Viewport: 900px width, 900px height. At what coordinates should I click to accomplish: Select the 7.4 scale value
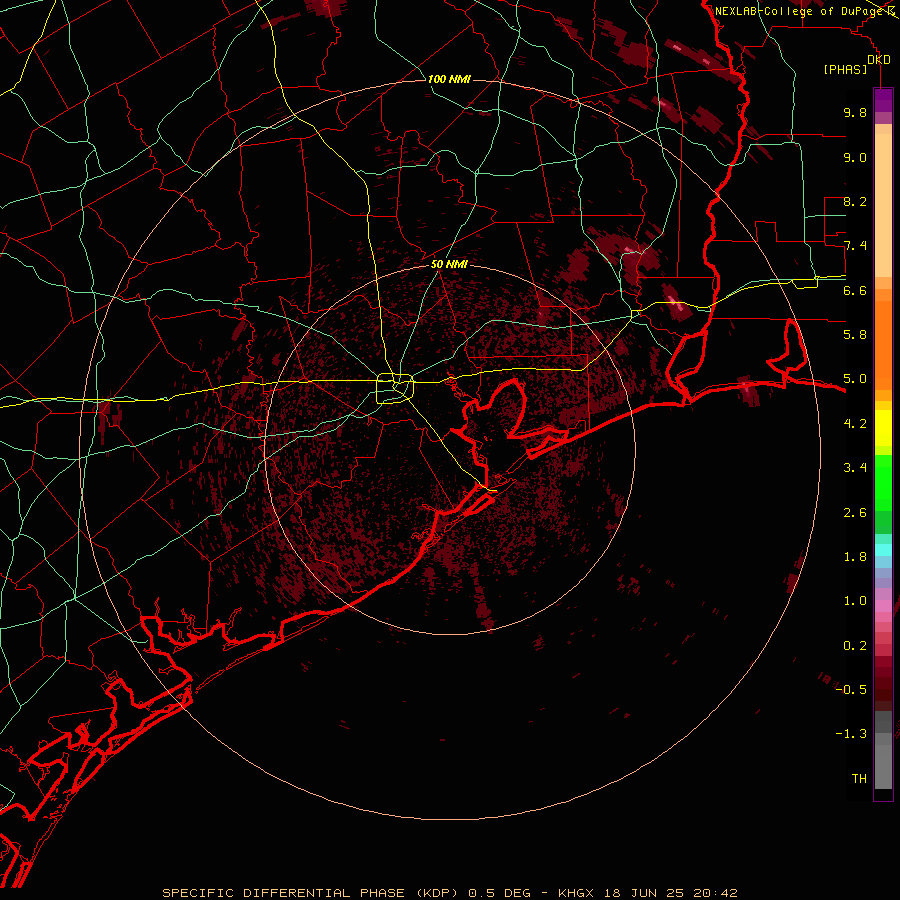855,246
